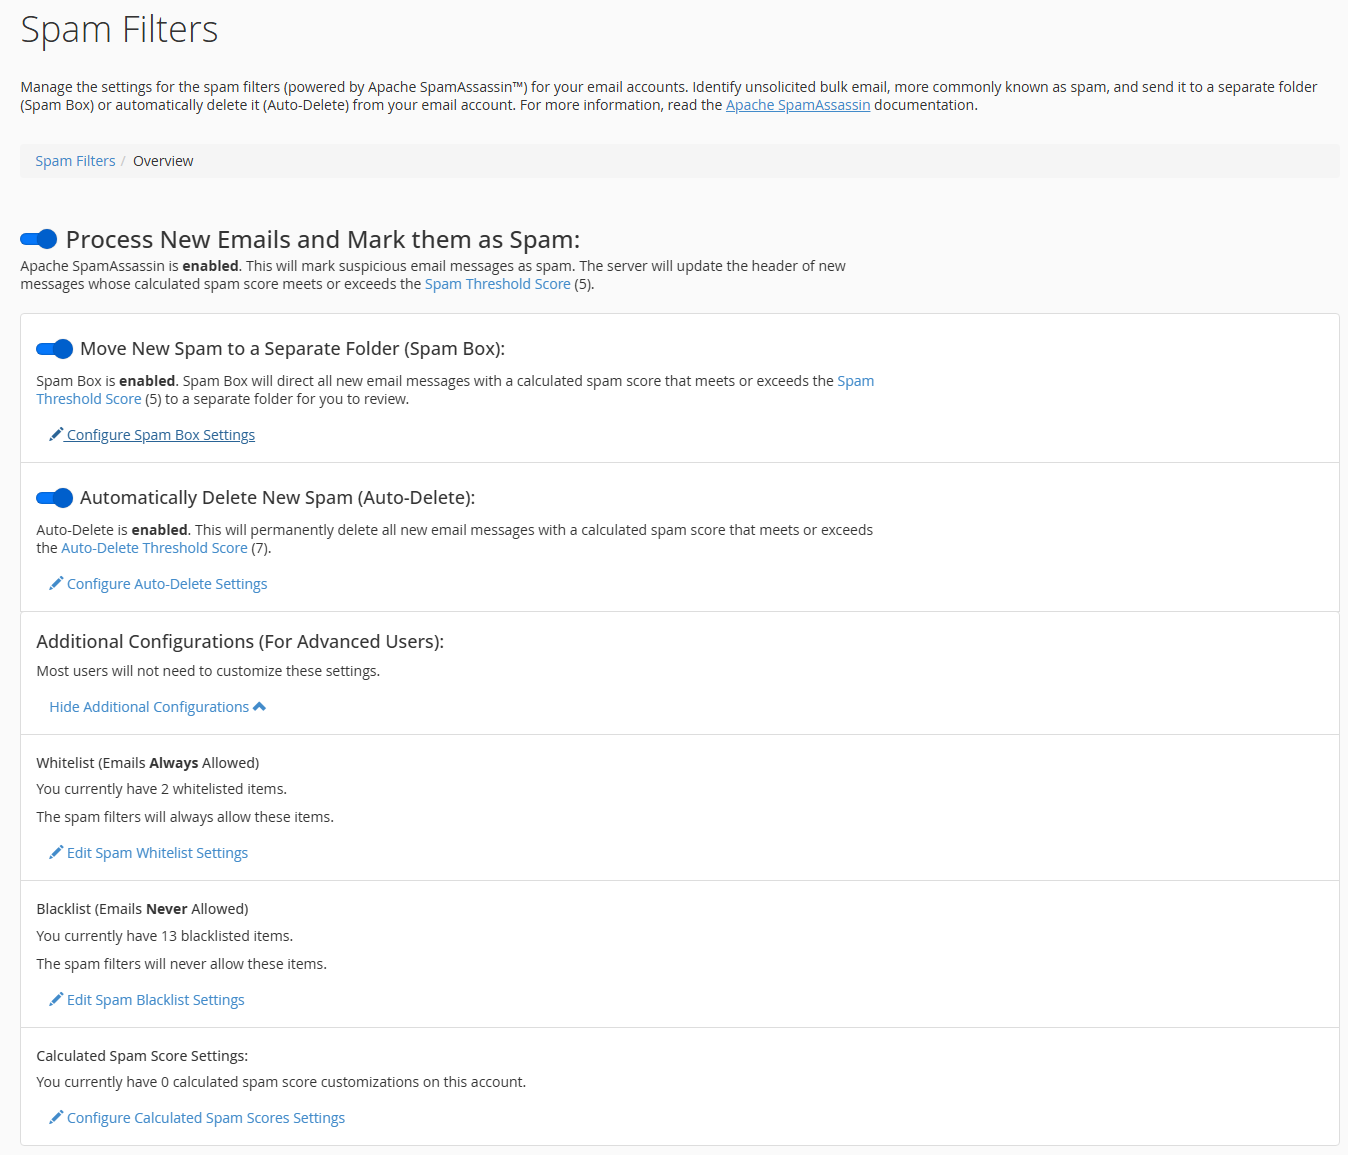Click pencil icon beside Configure Auto-Delete Settings
1348x1155 pixels.
tap(56, 583)
